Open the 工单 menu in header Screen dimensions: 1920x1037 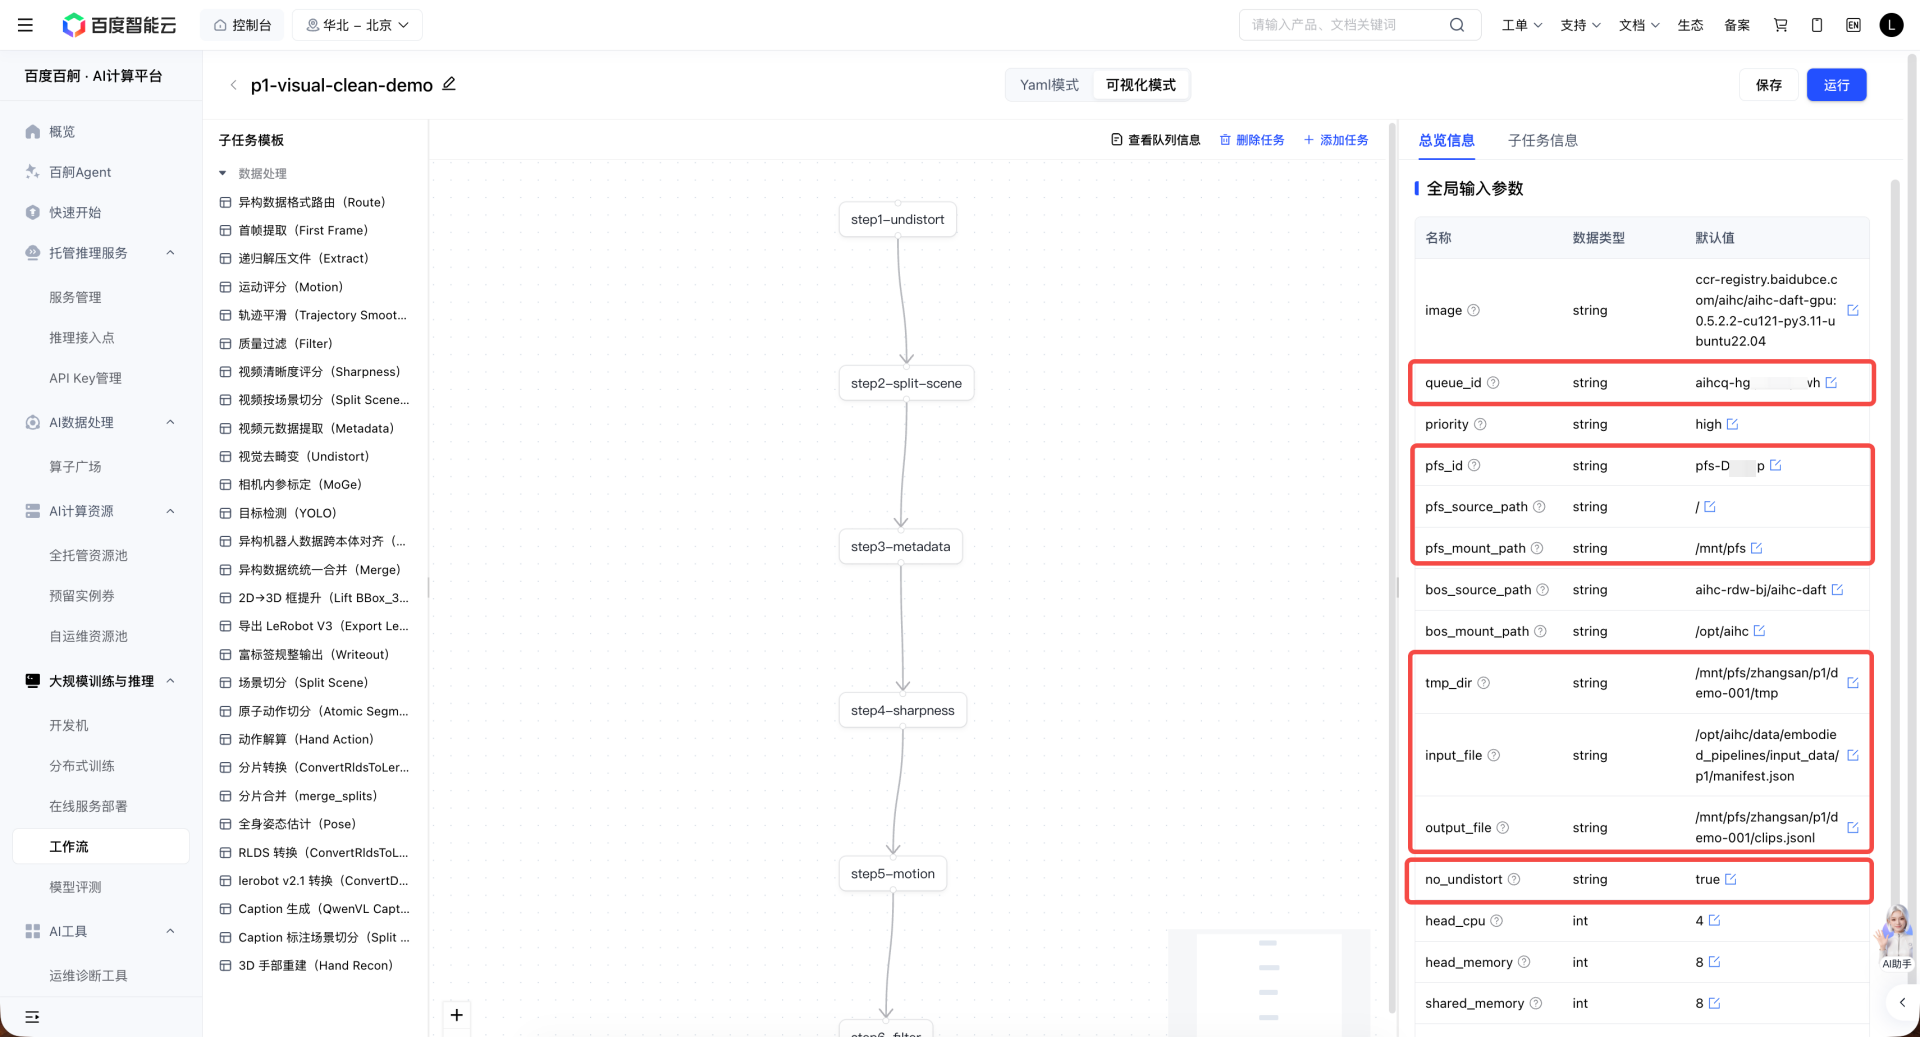pyautogui.click(x=1521, y=25)
